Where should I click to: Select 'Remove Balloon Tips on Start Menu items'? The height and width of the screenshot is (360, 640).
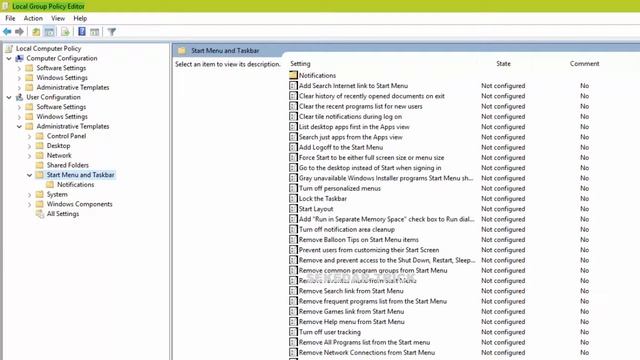[x=359, y=240]
